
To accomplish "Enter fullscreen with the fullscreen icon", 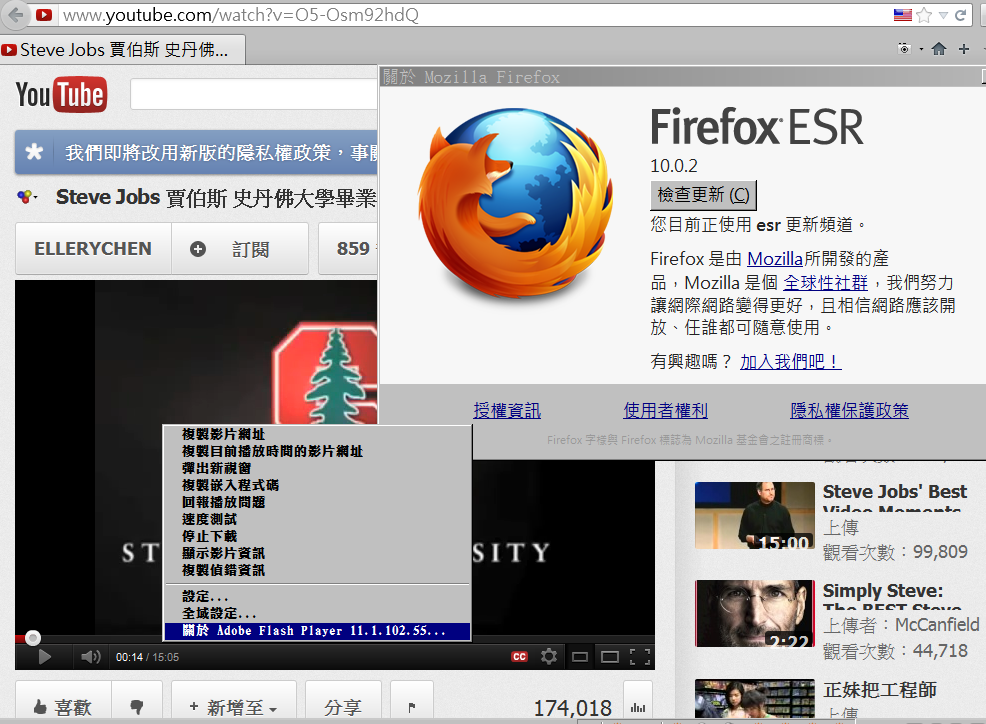I will (x=640, y=657).
